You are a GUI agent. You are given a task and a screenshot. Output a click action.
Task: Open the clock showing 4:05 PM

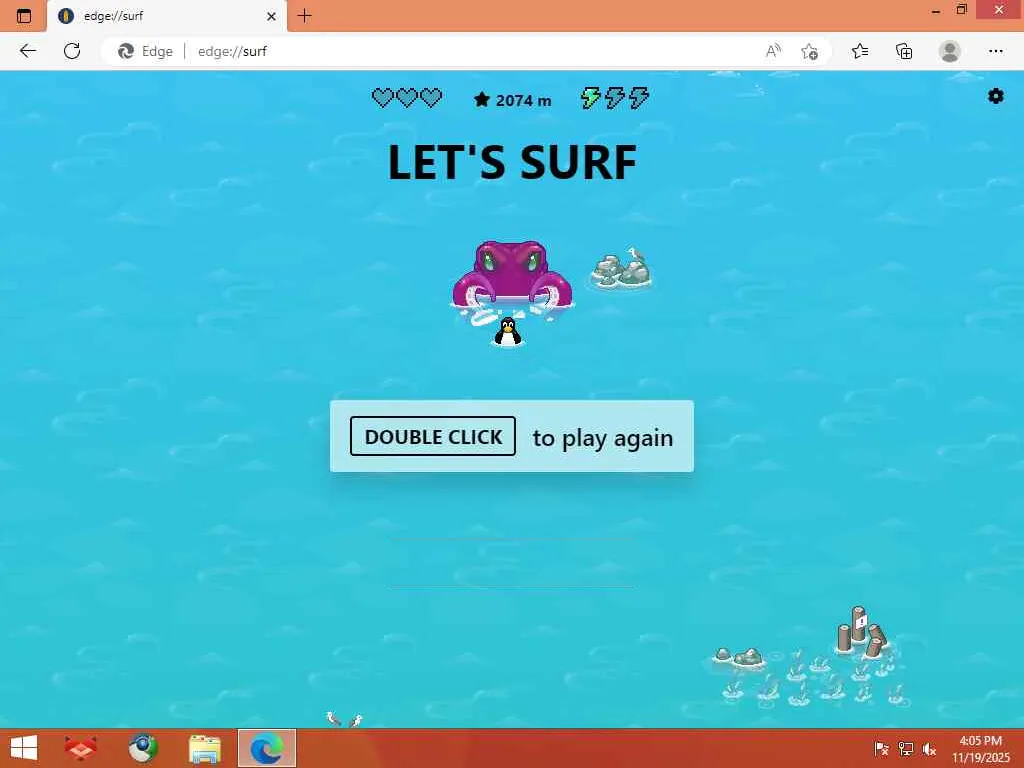click(981, 748)
